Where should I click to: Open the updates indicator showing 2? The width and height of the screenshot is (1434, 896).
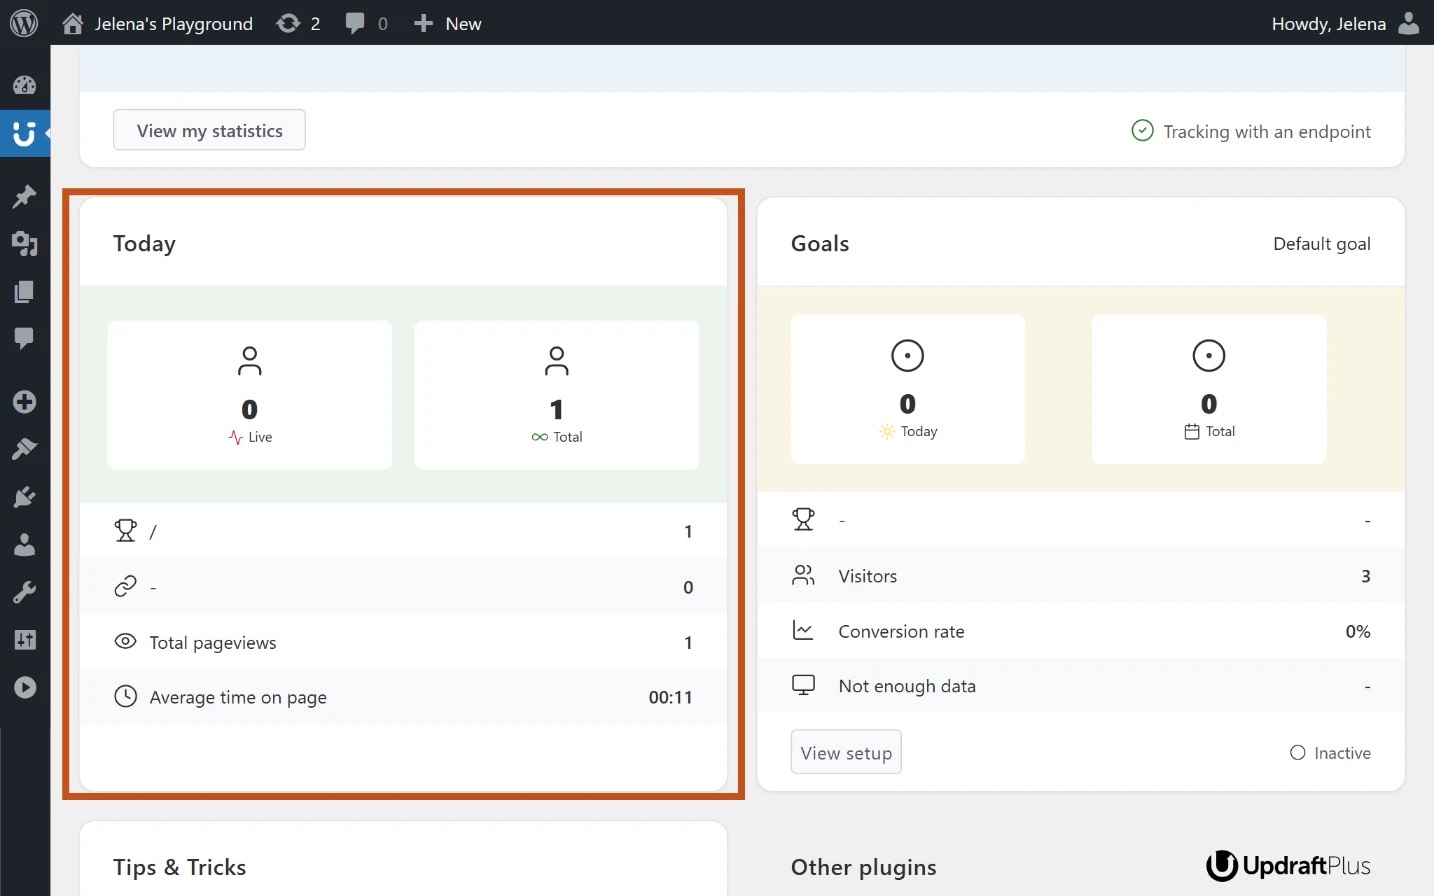coord(298,23)
